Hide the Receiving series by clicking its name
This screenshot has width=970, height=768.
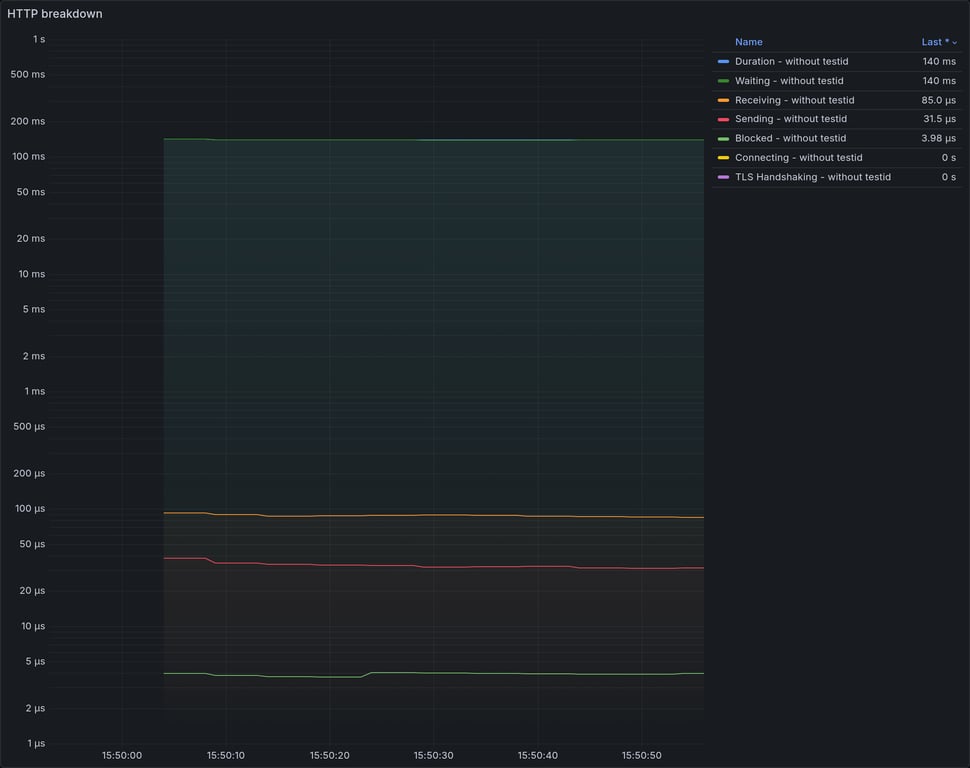click(x=794, y=100)
